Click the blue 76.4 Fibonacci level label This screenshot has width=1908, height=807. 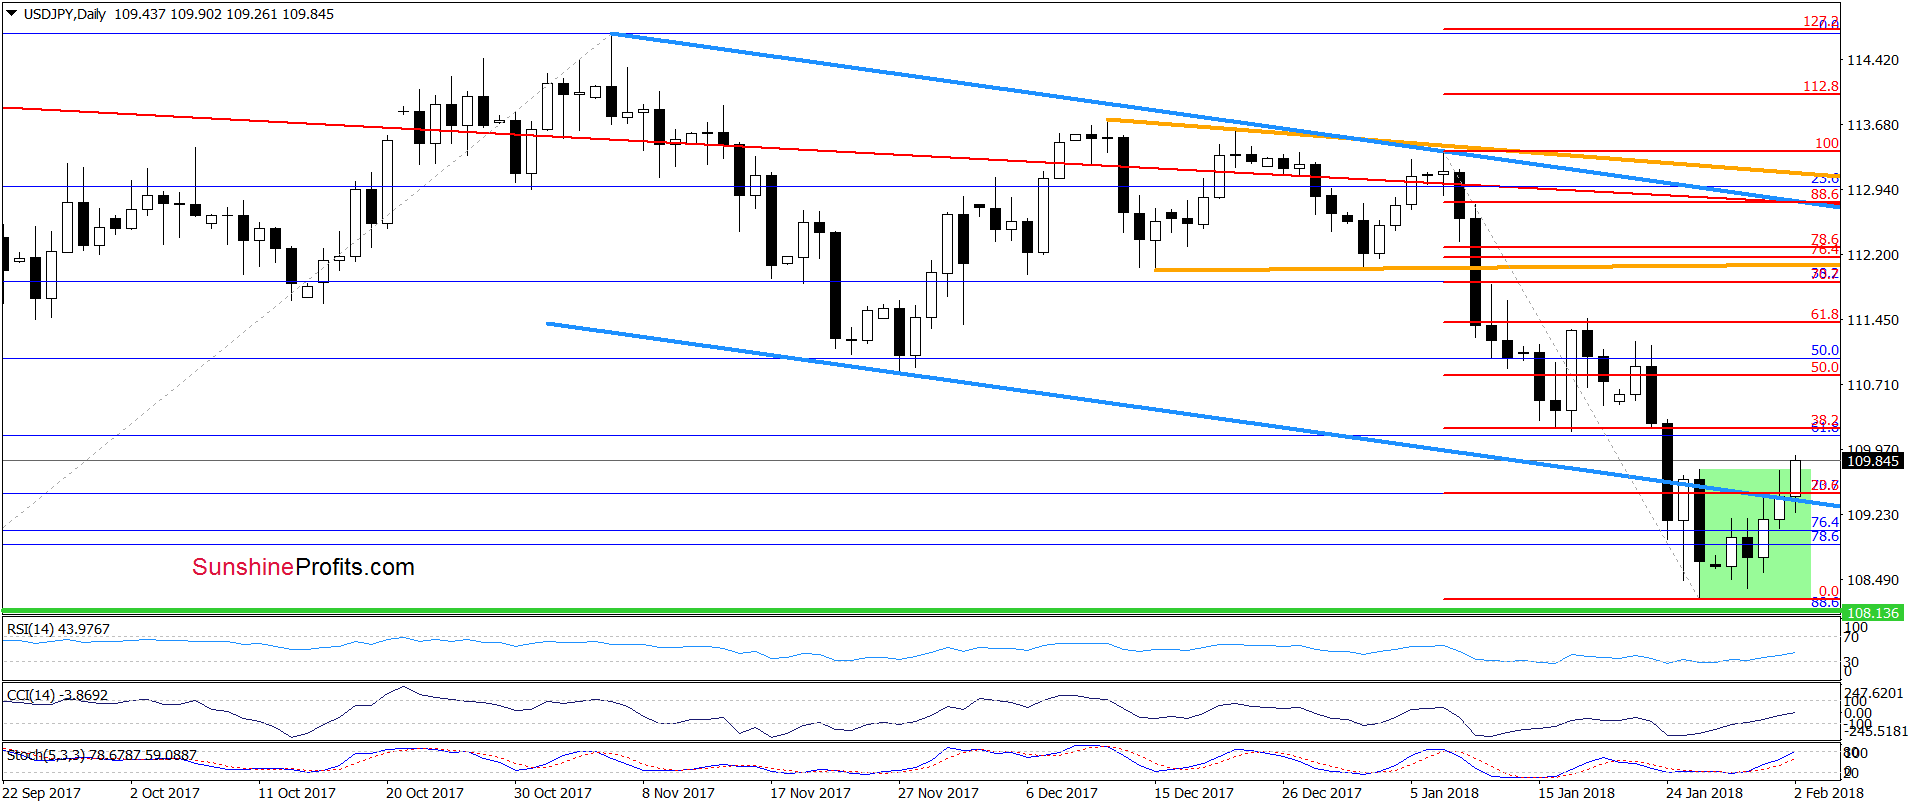click(x=1825, y=522)
